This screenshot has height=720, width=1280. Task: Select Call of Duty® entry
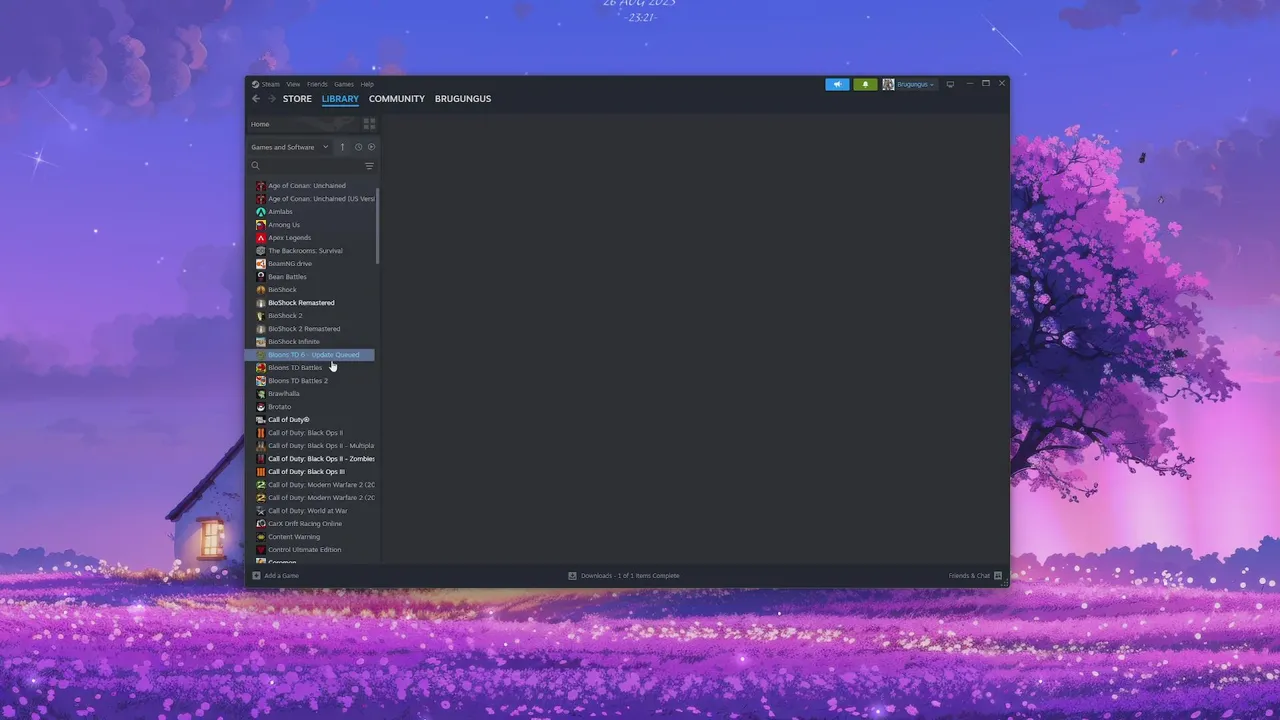[x=310, y=420]
